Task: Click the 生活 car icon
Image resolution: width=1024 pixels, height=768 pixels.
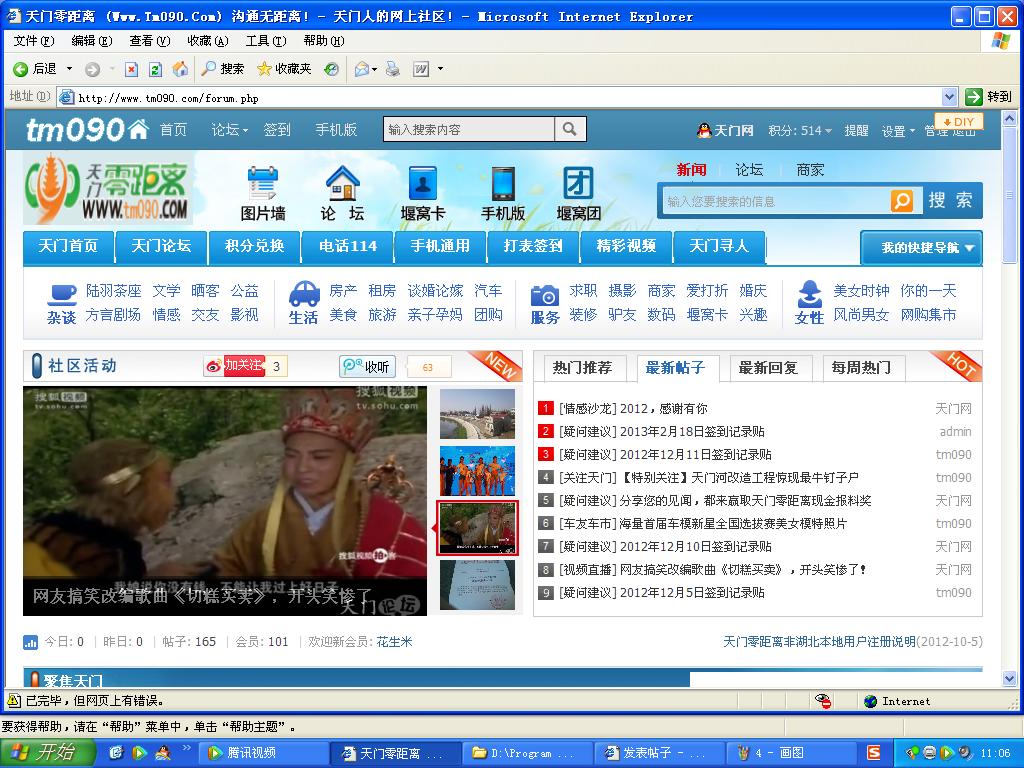Action: pyautogui.click(x=304, y=293)
